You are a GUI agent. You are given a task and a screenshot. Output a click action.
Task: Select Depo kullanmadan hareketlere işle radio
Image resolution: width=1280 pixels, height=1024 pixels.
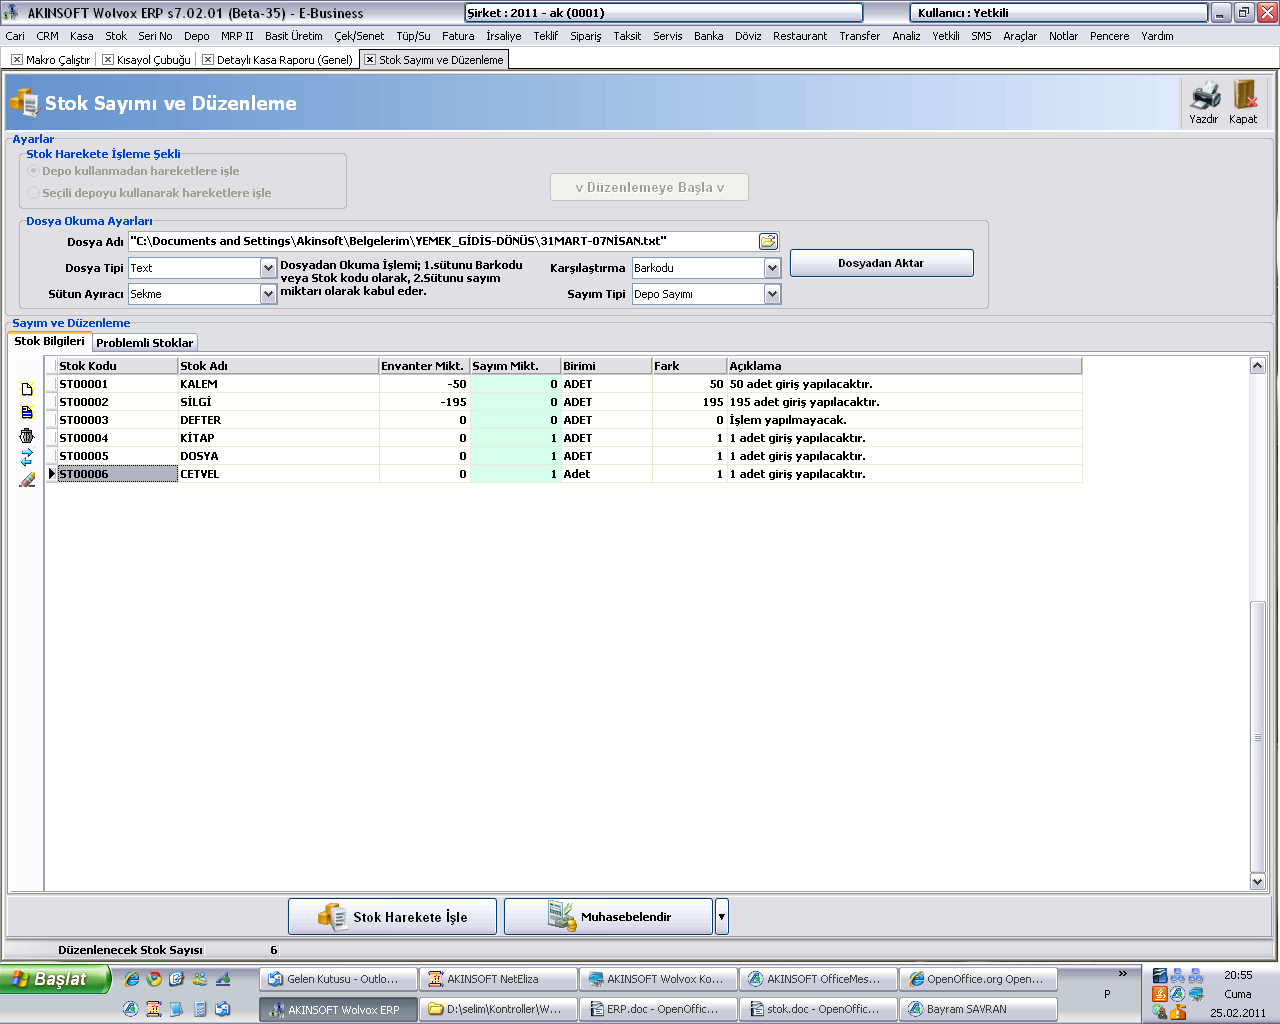point(34,171)
